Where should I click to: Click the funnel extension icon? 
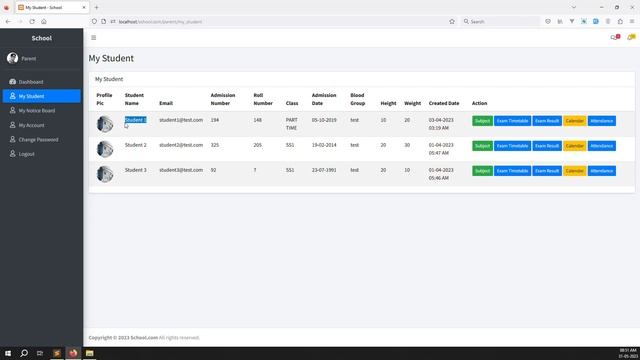(x=572, y=21)
